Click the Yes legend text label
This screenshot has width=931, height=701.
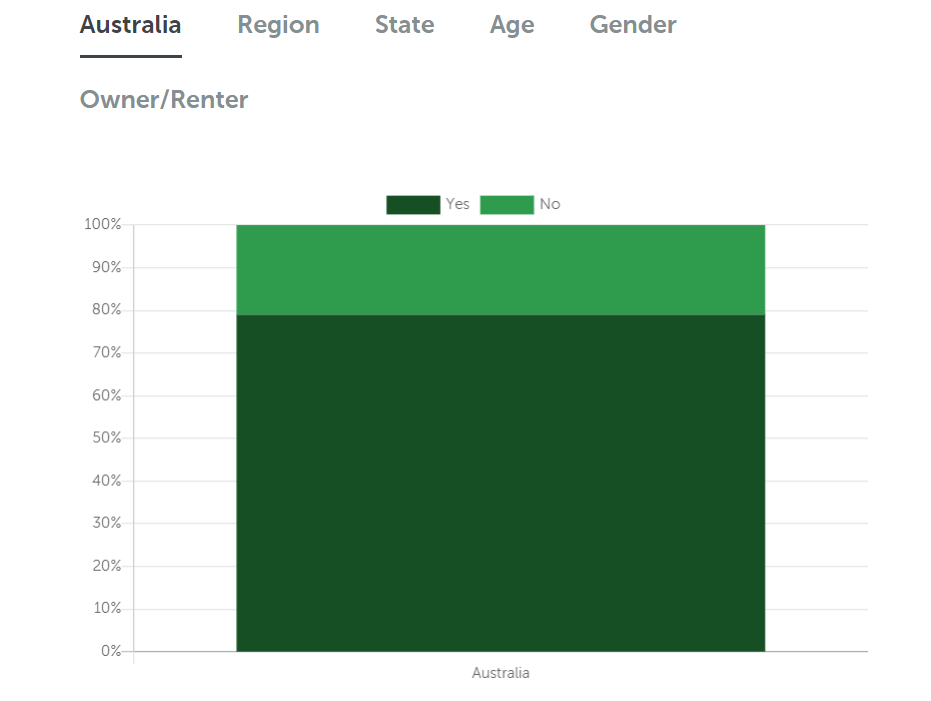click(x=457, y=204)
